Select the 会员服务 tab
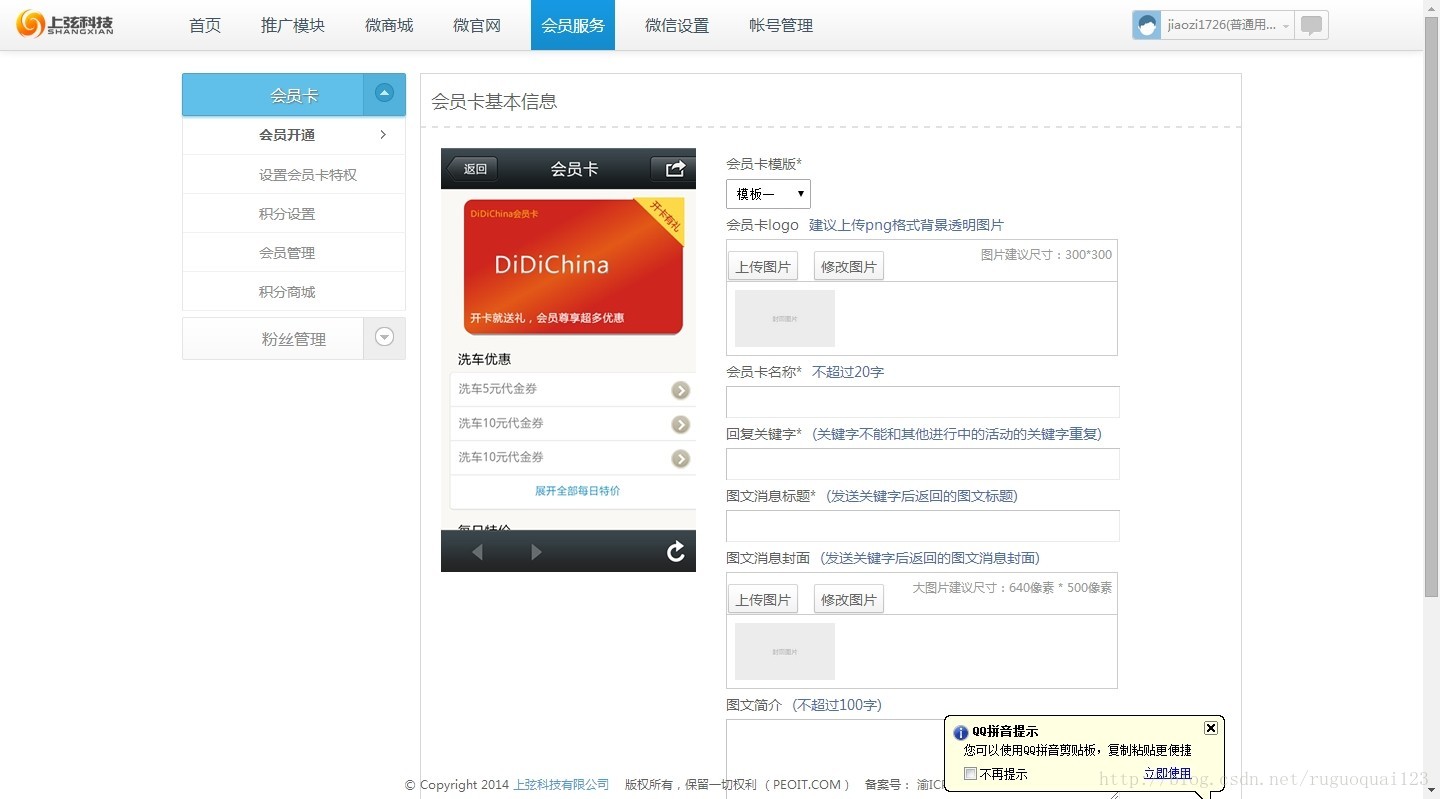This screenshot has height=799, width=1440. [x=573, y=25]
